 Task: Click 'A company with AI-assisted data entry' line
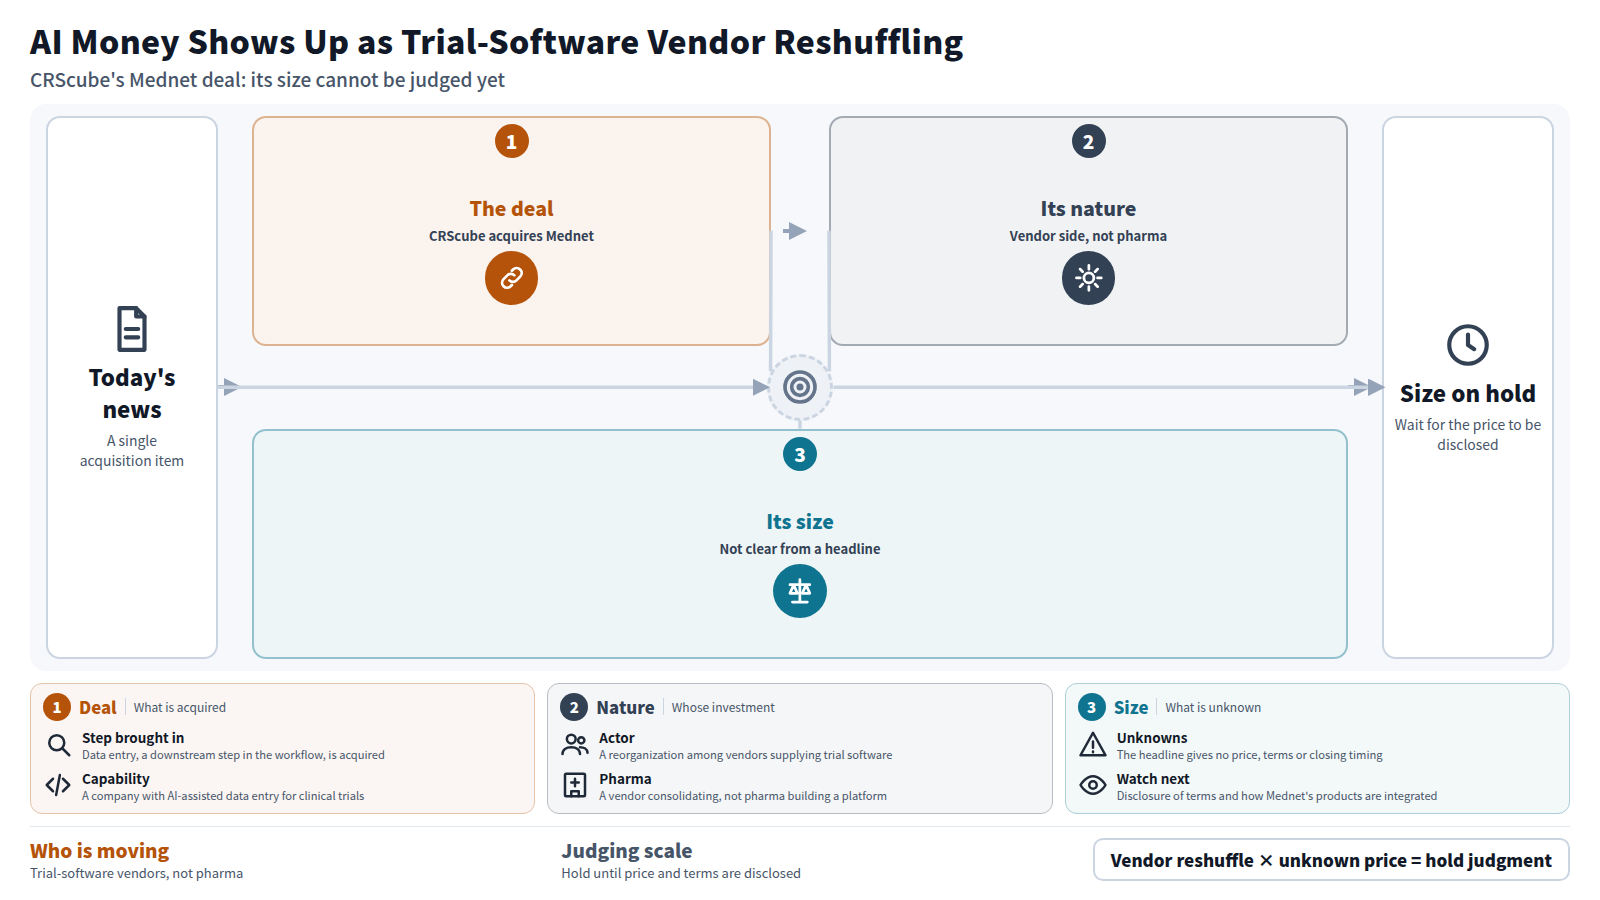(223, 797)
